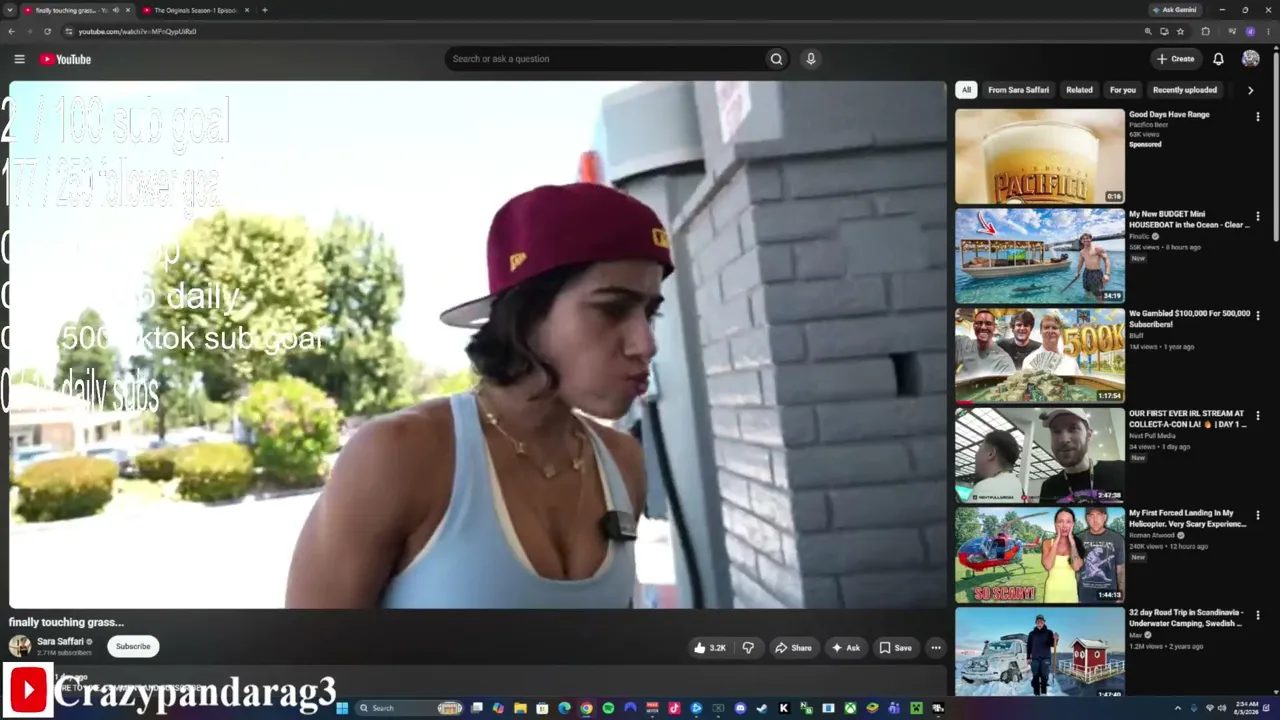Screen dimensions: 1280x720
Task: Like the video with thumbs up
Action: (x=710, y=648)
